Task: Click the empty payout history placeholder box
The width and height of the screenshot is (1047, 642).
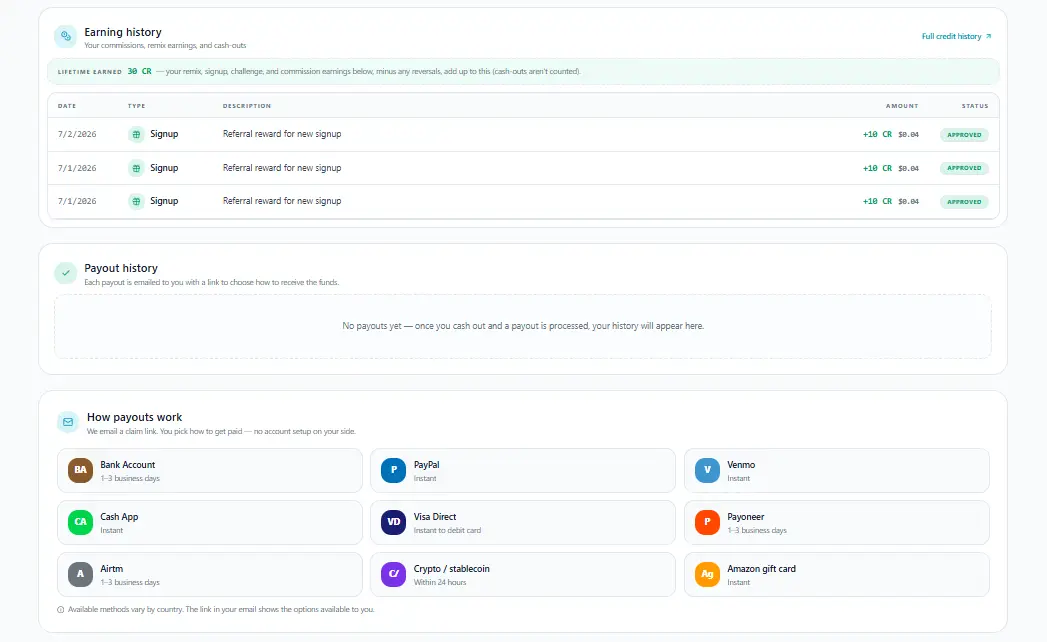Action: (x=523, y=326)
